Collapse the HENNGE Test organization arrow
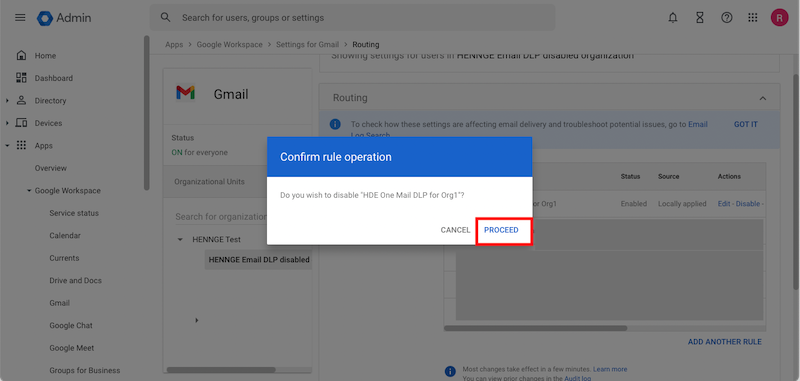Viewport: 800px width, 381px height. [180, 239]
